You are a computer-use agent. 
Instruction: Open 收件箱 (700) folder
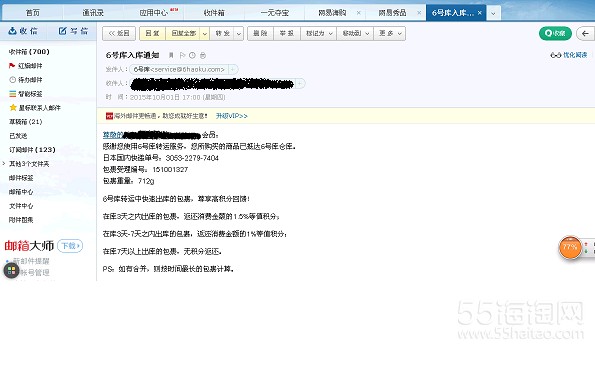coord(29,52)
